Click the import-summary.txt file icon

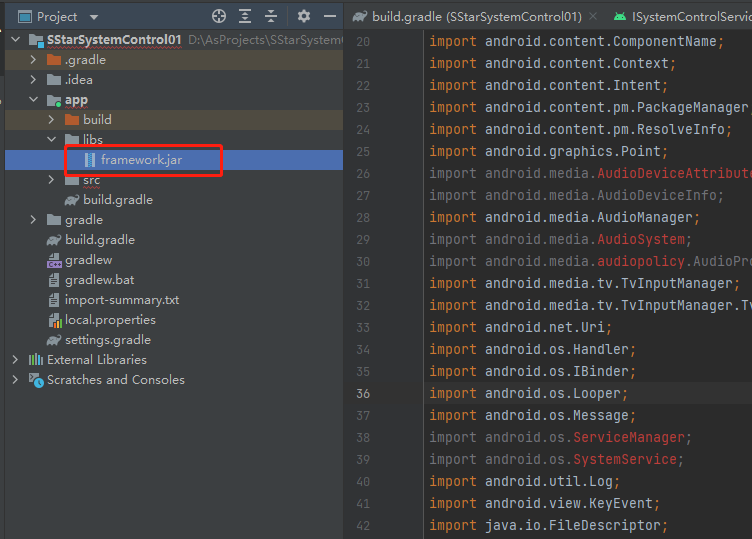(x=54, y=300)
